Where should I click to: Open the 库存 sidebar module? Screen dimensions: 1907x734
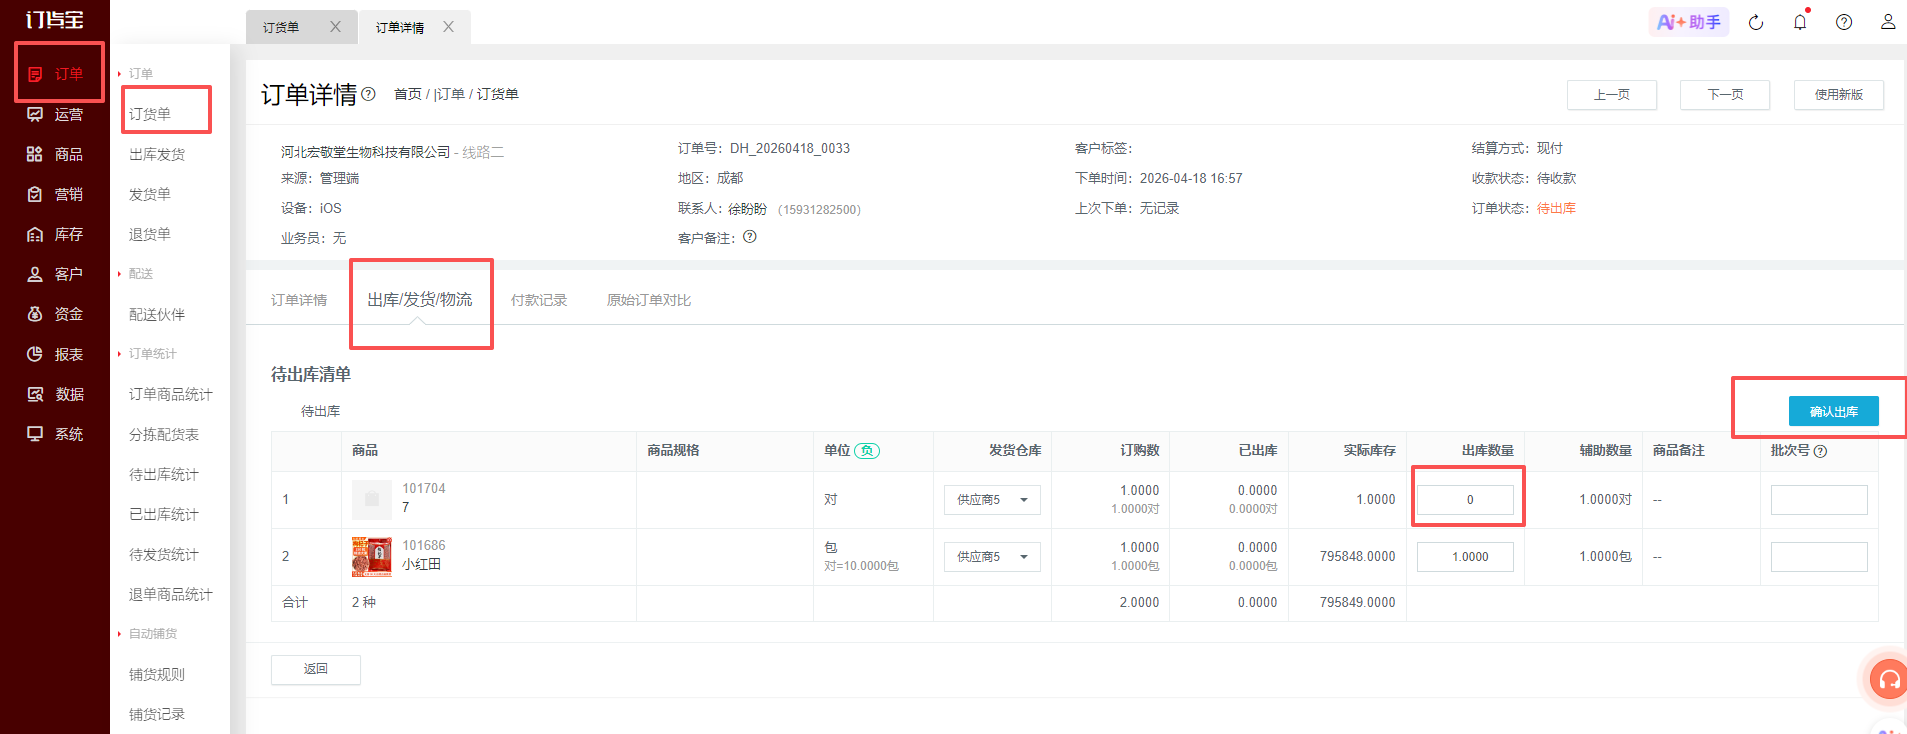tap(56, 234)
